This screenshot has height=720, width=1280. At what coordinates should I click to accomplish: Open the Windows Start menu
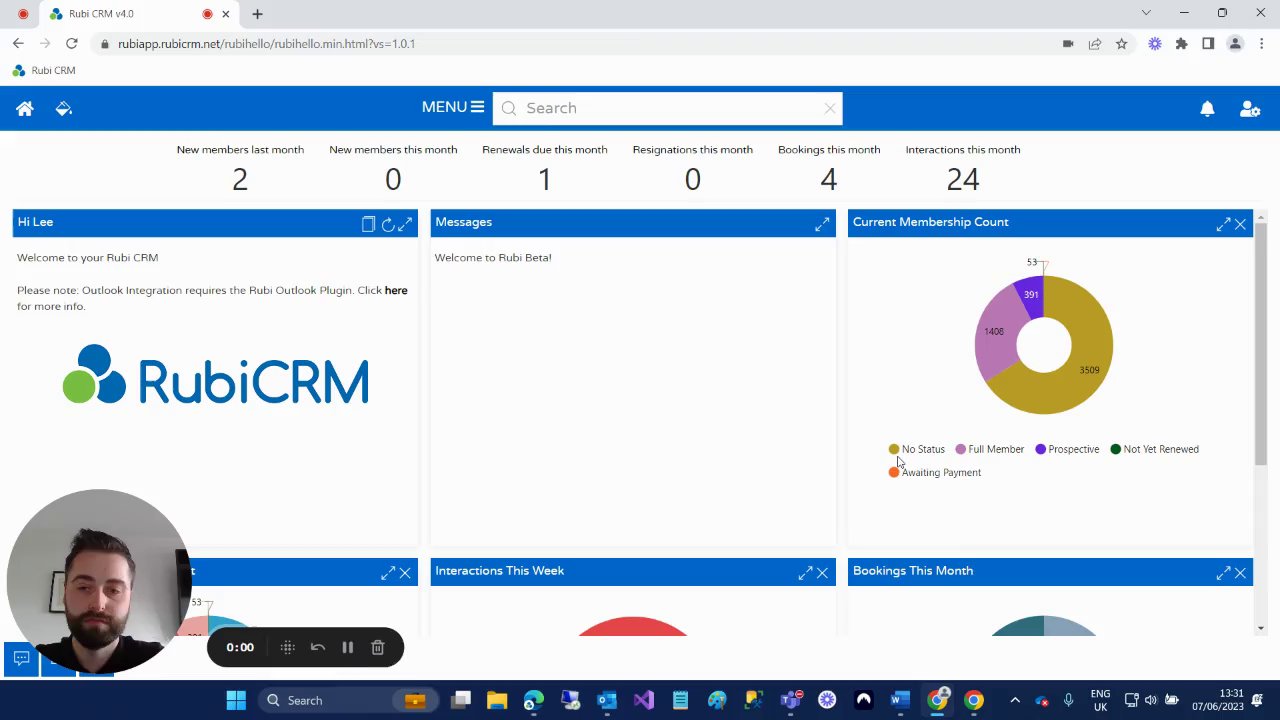coord(236,700)
